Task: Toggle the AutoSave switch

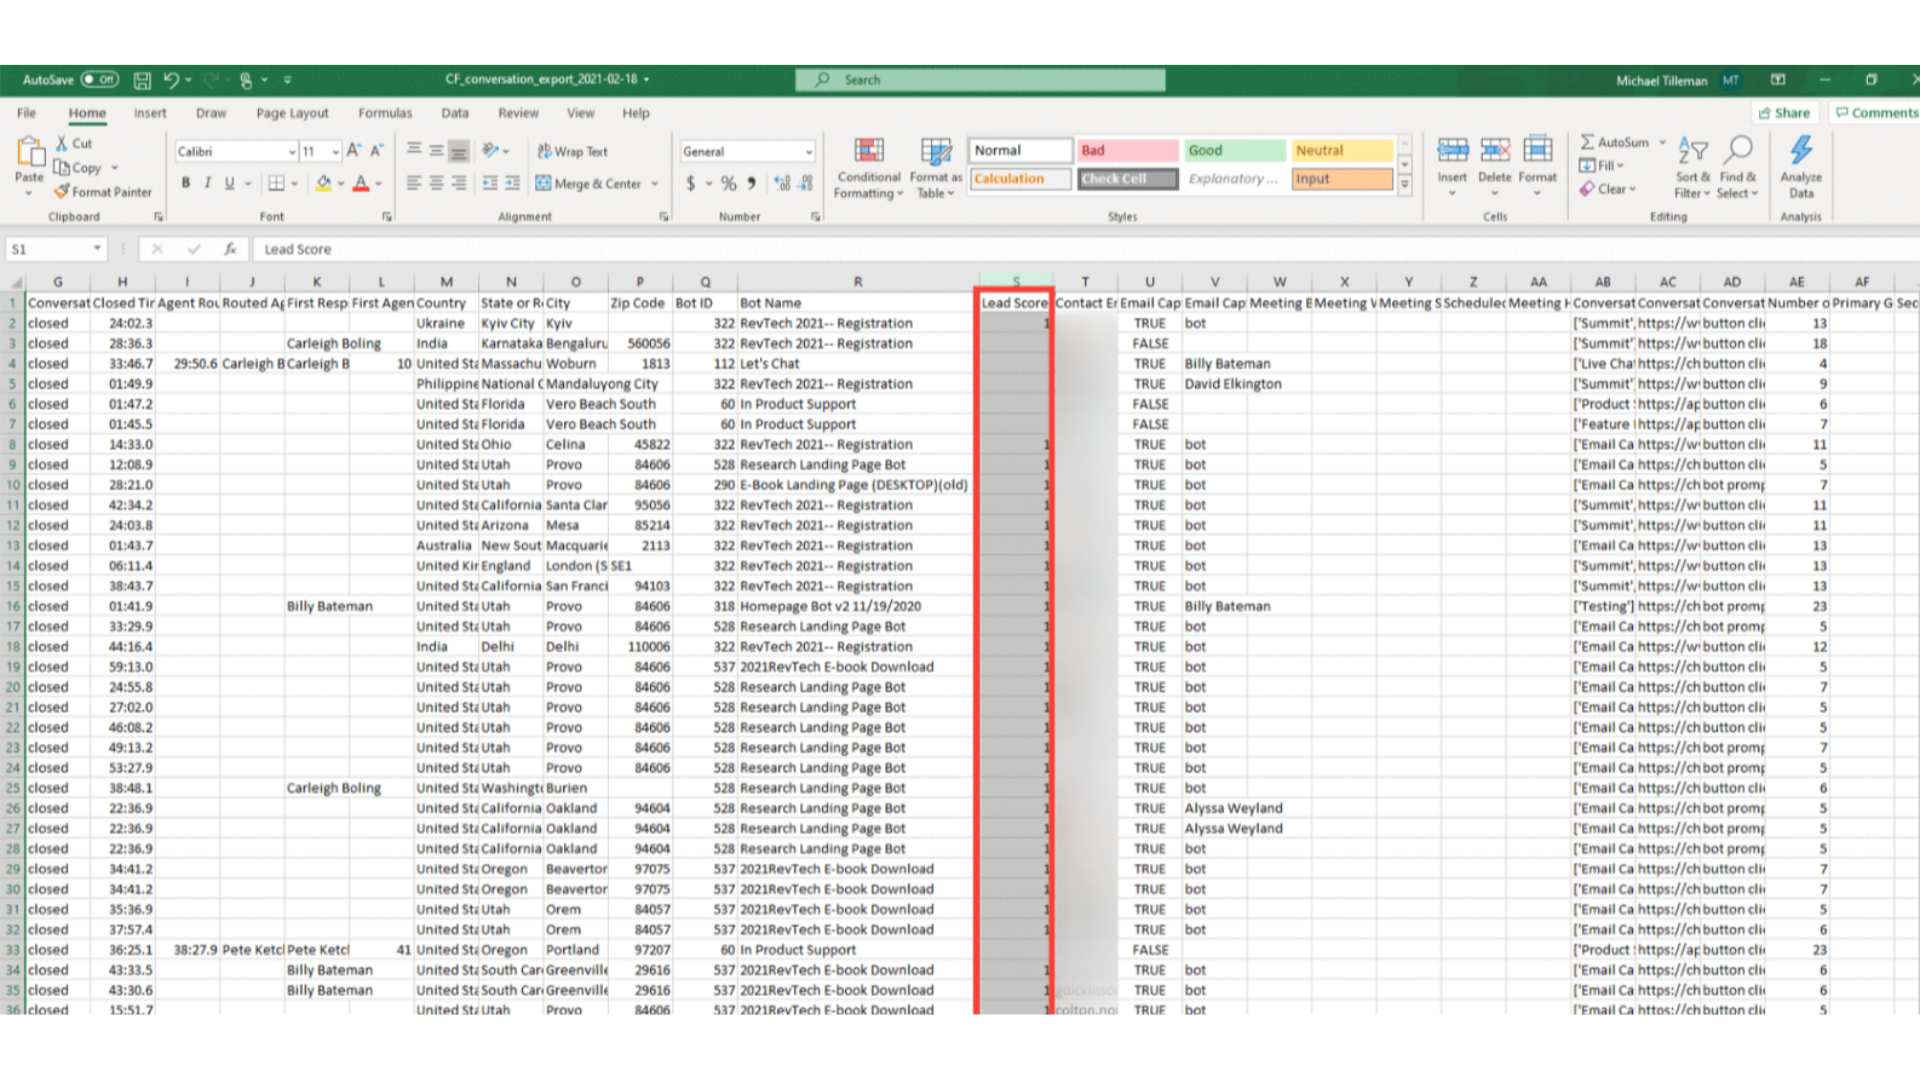Action: [x=99, y=79]
